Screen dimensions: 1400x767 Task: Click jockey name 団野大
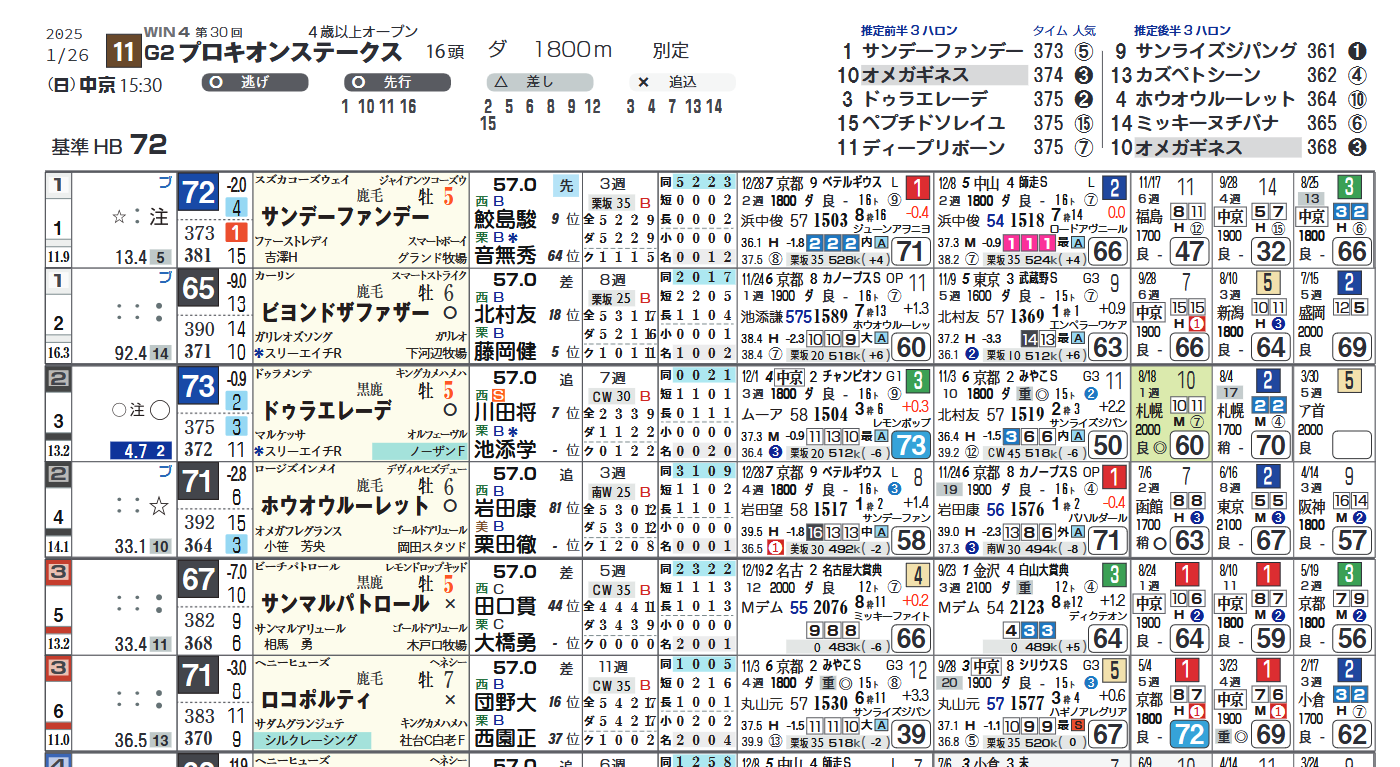506,705
